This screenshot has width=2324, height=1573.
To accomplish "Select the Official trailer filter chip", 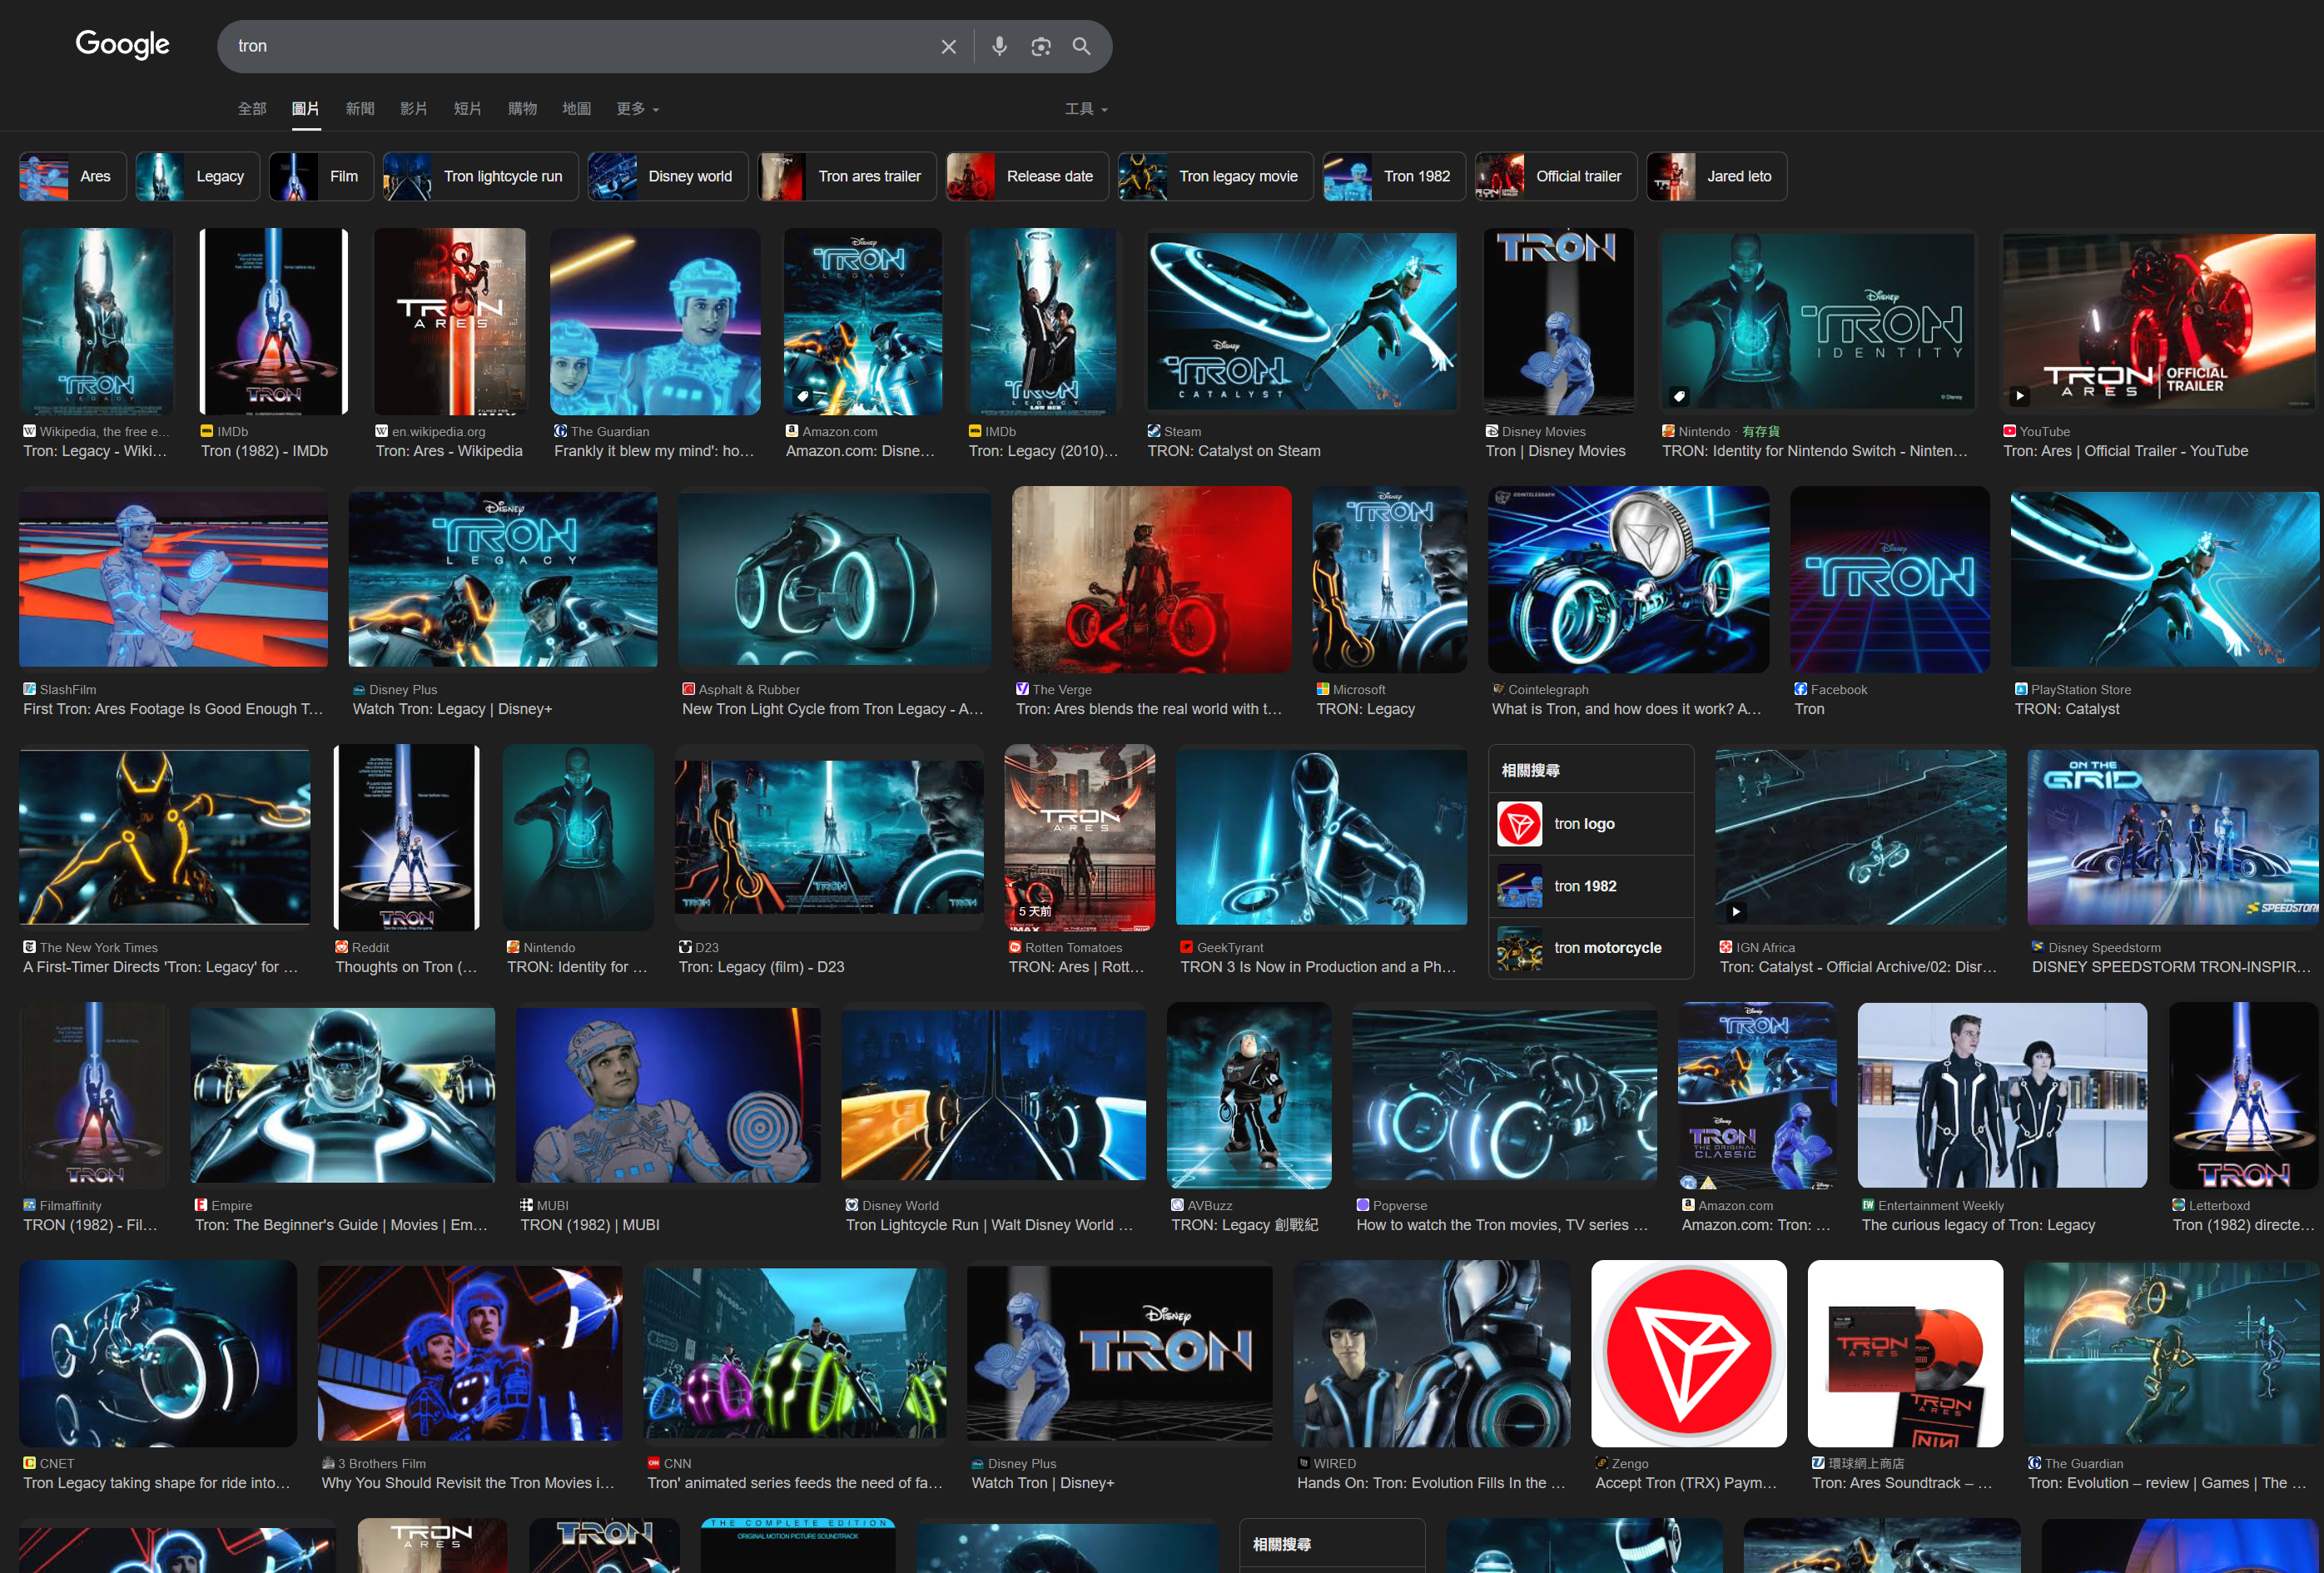I will point(1556,176).
